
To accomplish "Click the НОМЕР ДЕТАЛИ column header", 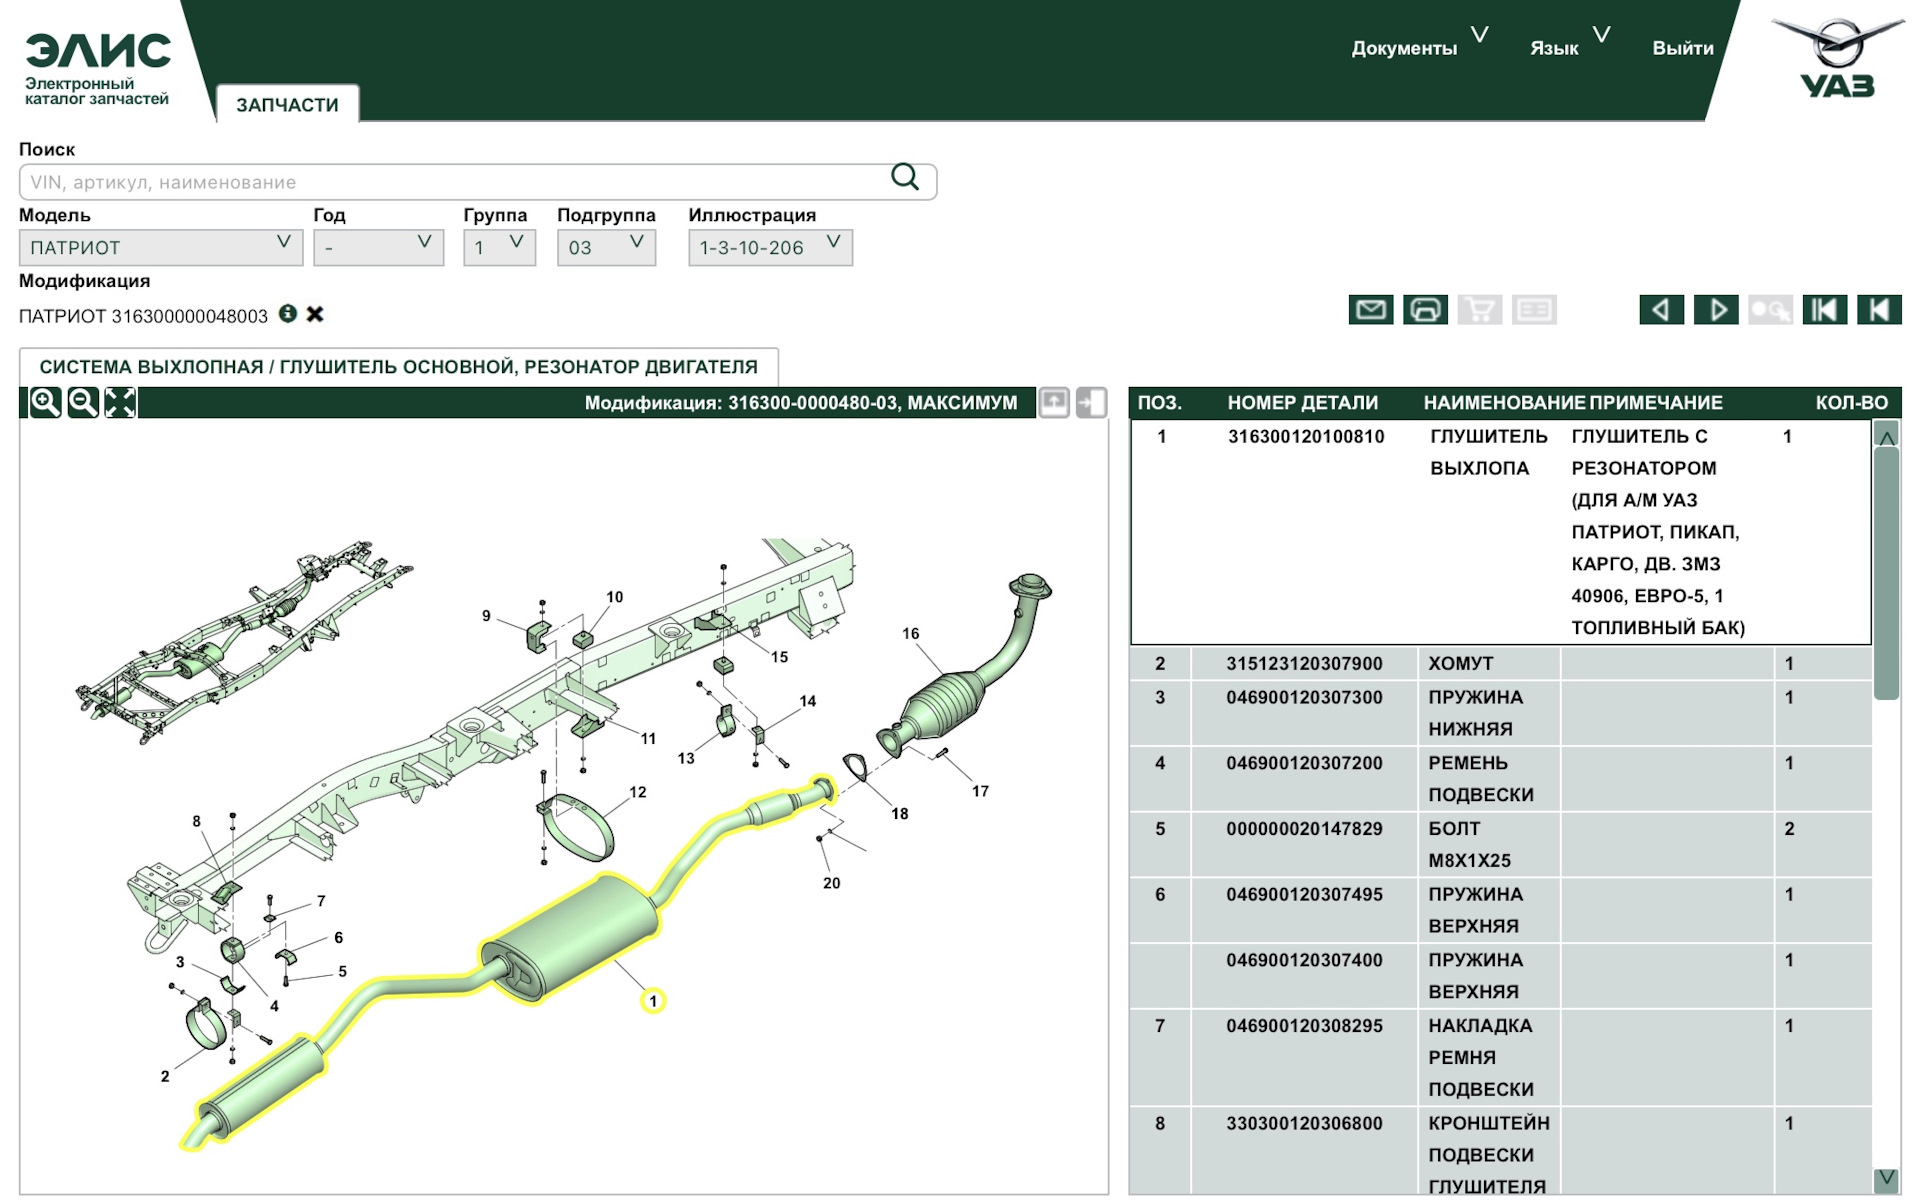I will click(1302, 403).
